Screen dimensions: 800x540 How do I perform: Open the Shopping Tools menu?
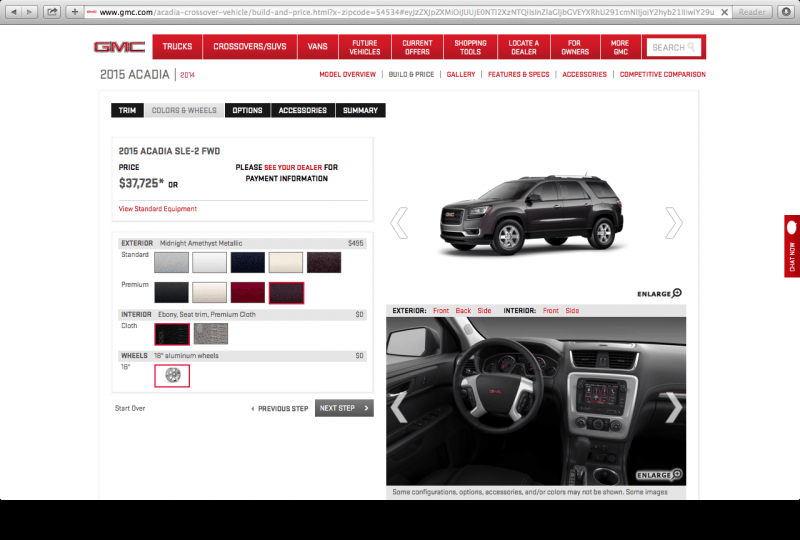coord(470,47)
